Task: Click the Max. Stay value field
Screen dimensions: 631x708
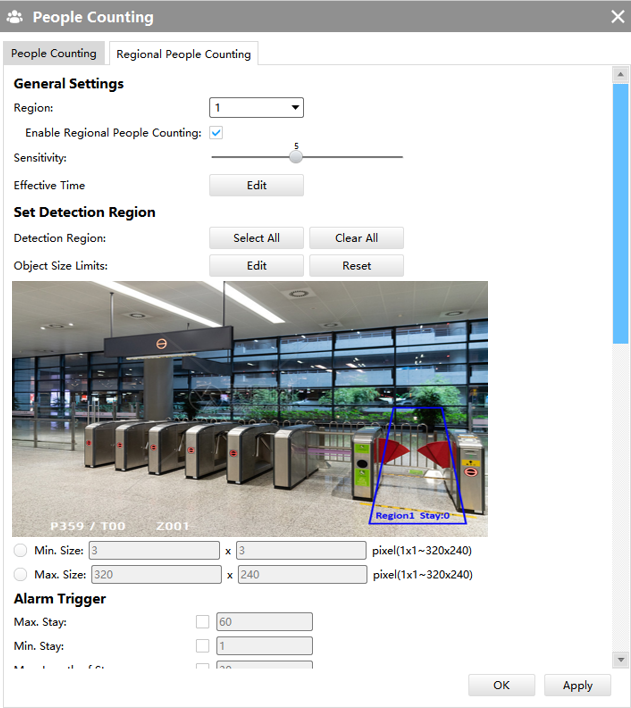Action: pos(264,622)
